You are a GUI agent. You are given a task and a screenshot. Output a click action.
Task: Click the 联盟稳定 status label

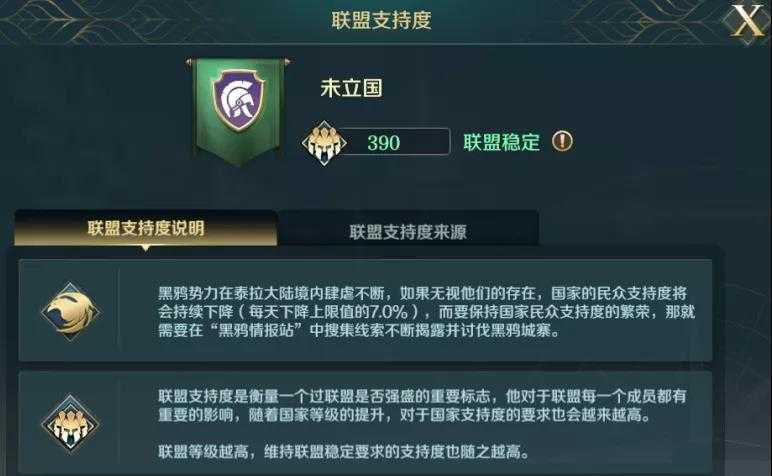pos(501,142)
